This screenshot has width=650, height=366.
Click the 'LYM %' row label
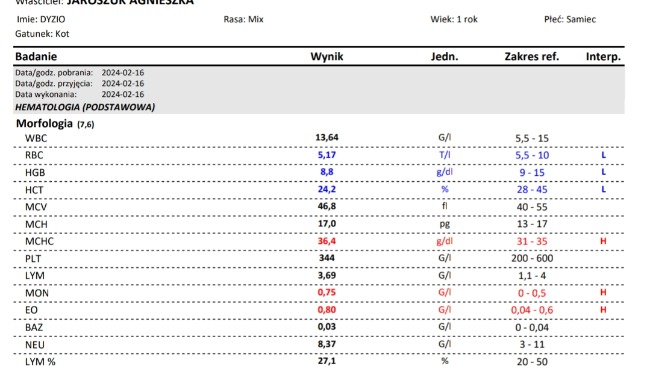coord(40,361)
